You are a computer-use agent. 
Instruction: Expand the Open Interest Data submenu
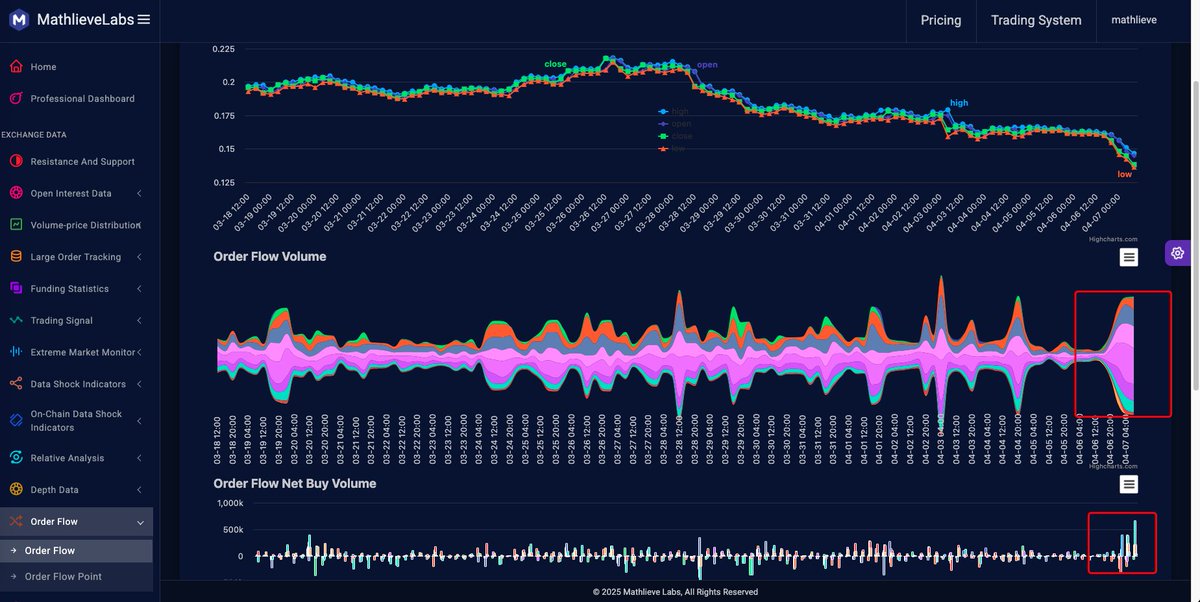138,191
